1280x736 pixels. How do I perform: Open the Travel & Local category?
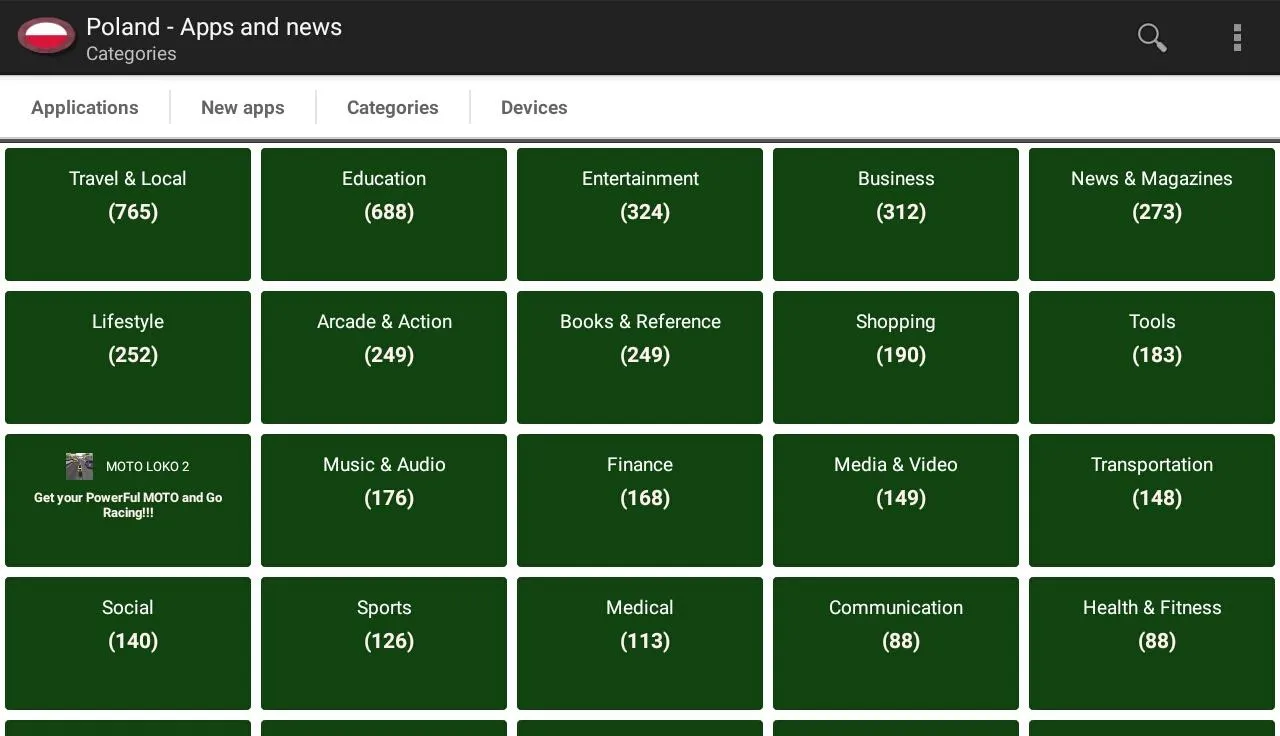[x=128, y=214]
